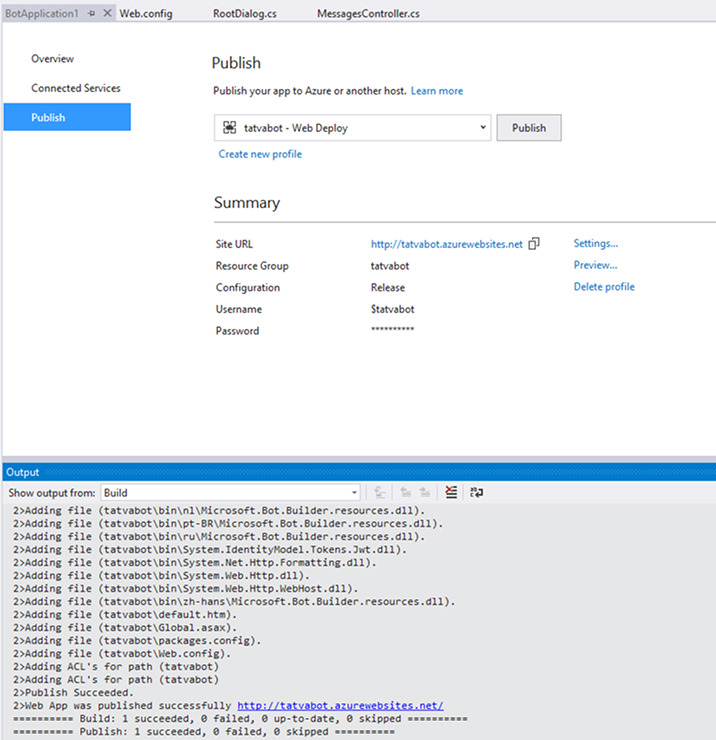This screenshot has height=740, width=716.
Task: Click the Preview... link
Action: [595, 265]
